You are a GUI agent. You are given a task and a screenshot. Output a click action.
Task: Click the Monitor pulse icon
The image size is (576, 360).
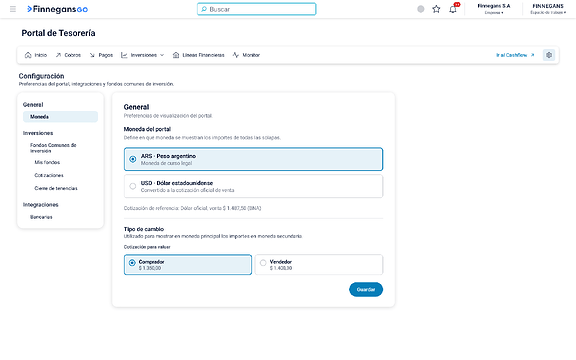point(236,55)
